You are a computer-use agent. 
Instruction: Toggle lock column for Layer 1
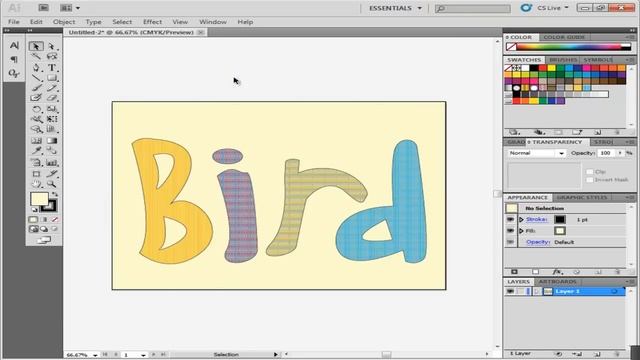pyautogui.click(x=520, y=291)
